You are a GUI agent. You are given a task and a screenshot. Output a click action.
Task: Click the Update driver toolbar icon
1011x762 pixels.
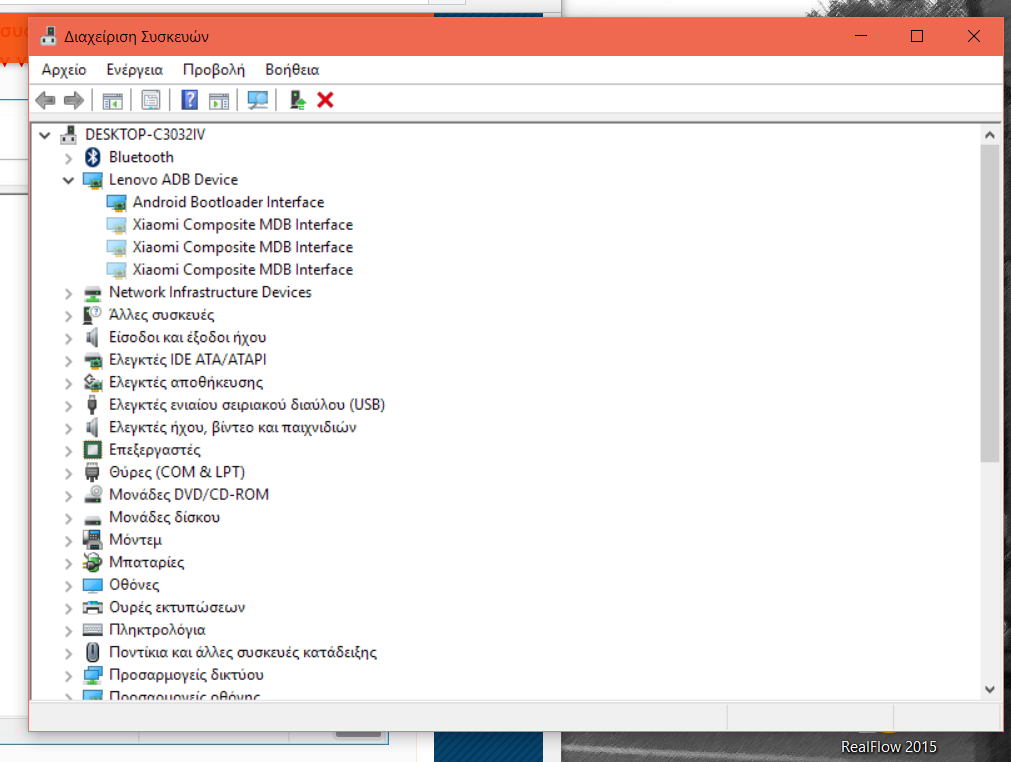[x=297, y=100]
